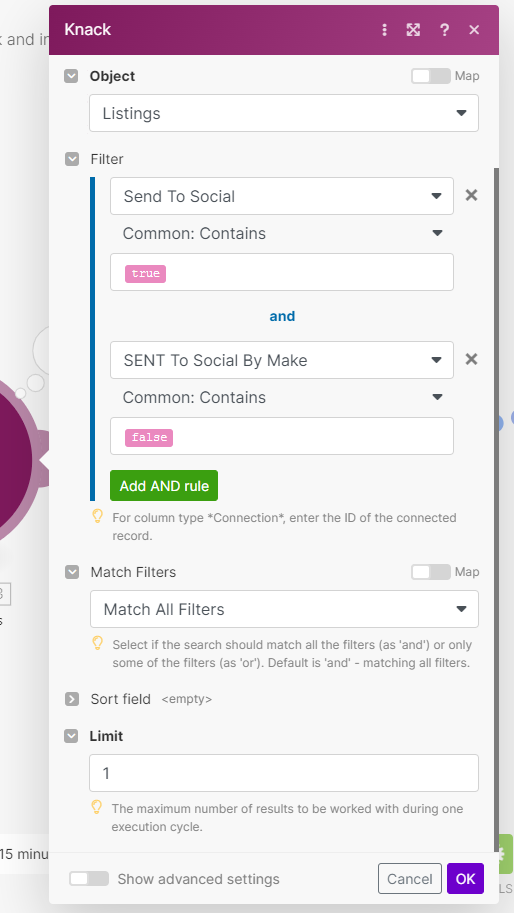514x913 pixels.
Task: Confirm settings with the OK button
Action: click(465, 879)
